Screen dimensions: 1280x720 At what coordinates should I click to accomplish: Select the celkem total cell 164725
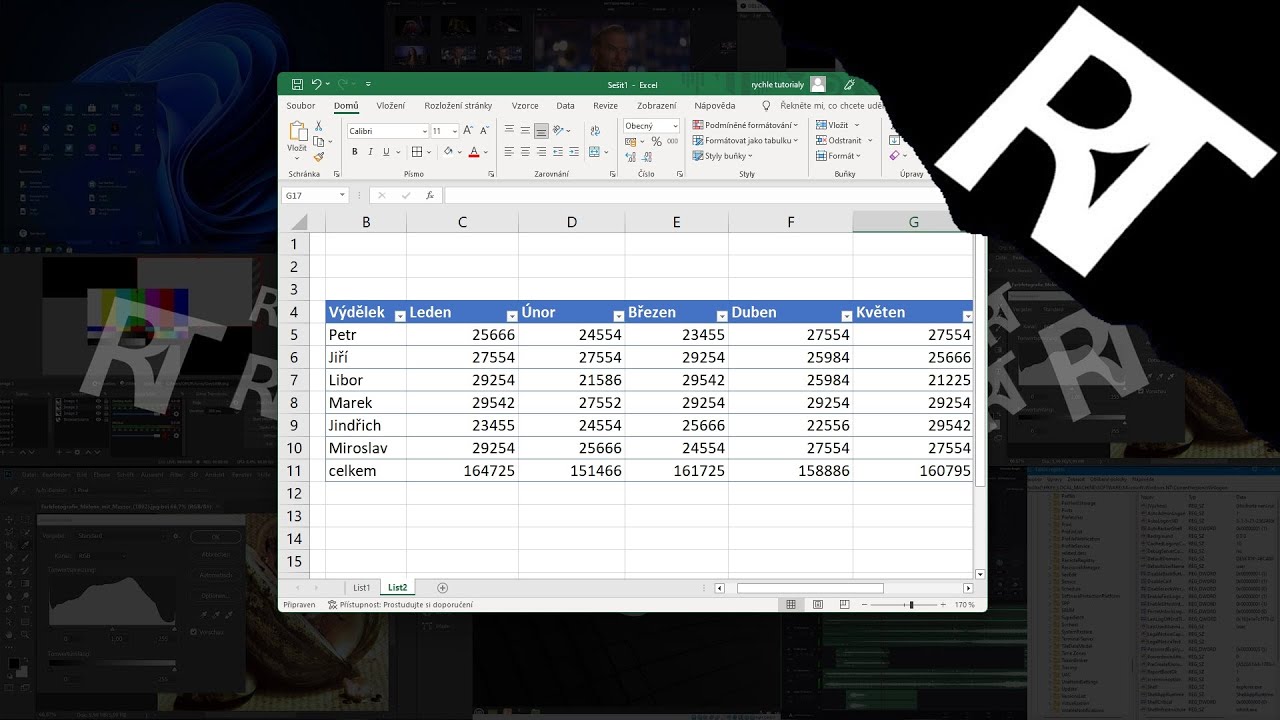coord(463,471)
